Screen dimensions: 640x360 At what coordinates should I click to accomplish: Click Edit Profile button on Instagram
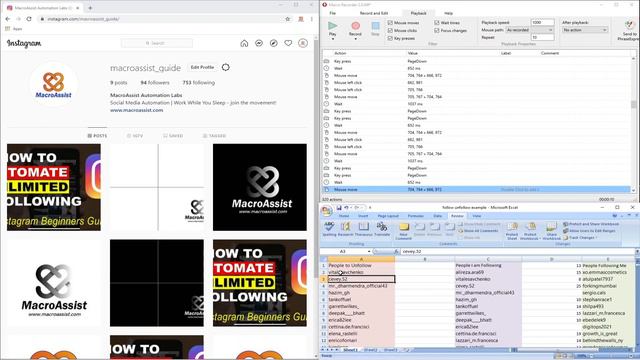(202, 67)
